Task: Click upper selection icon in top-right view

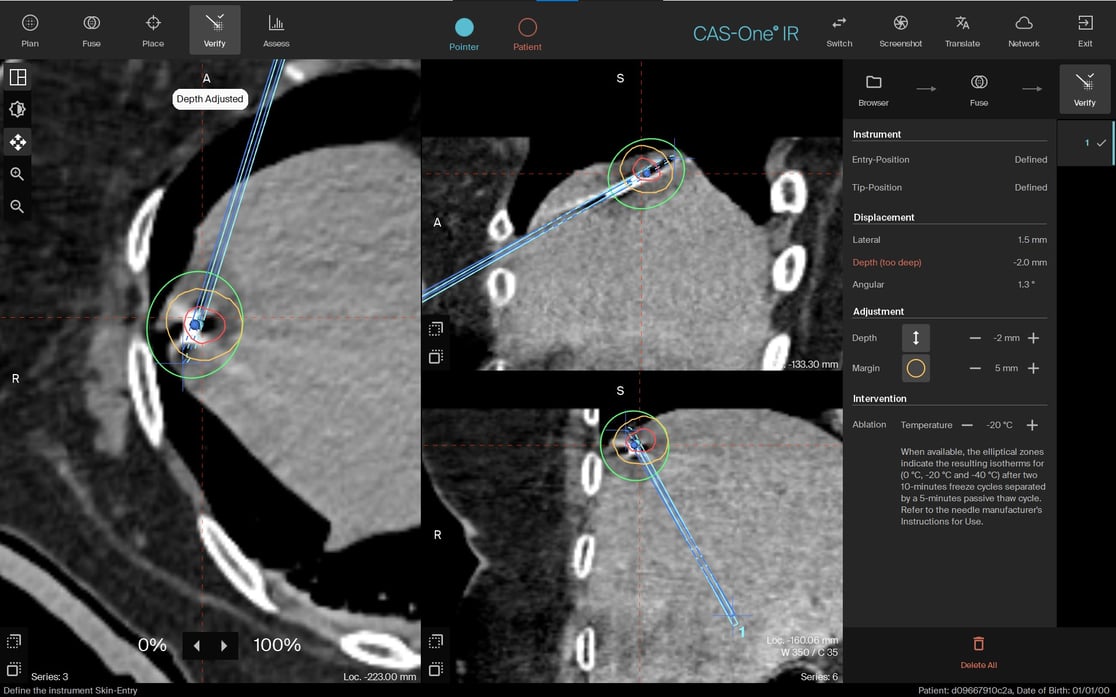Action: pyautogui.click(x=436, y=329)
